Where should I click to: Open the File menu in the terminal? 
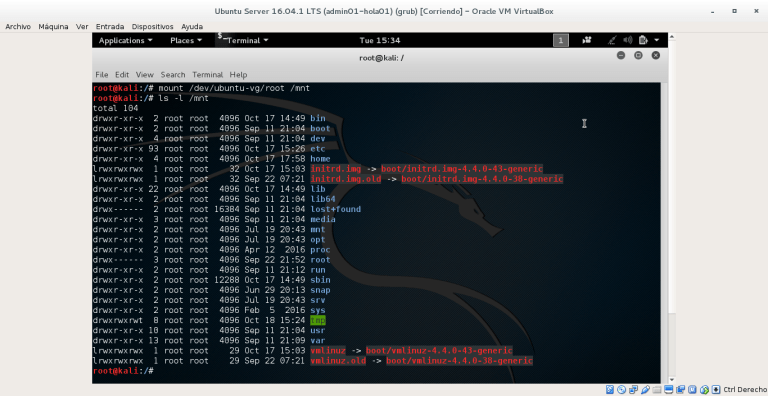pyautogui.click(x=102, y=74)
